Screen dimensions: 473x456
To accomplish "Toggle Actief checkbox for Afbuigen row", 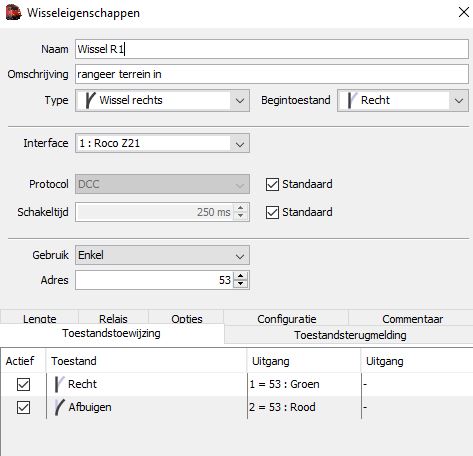I will tap(23, 407).
